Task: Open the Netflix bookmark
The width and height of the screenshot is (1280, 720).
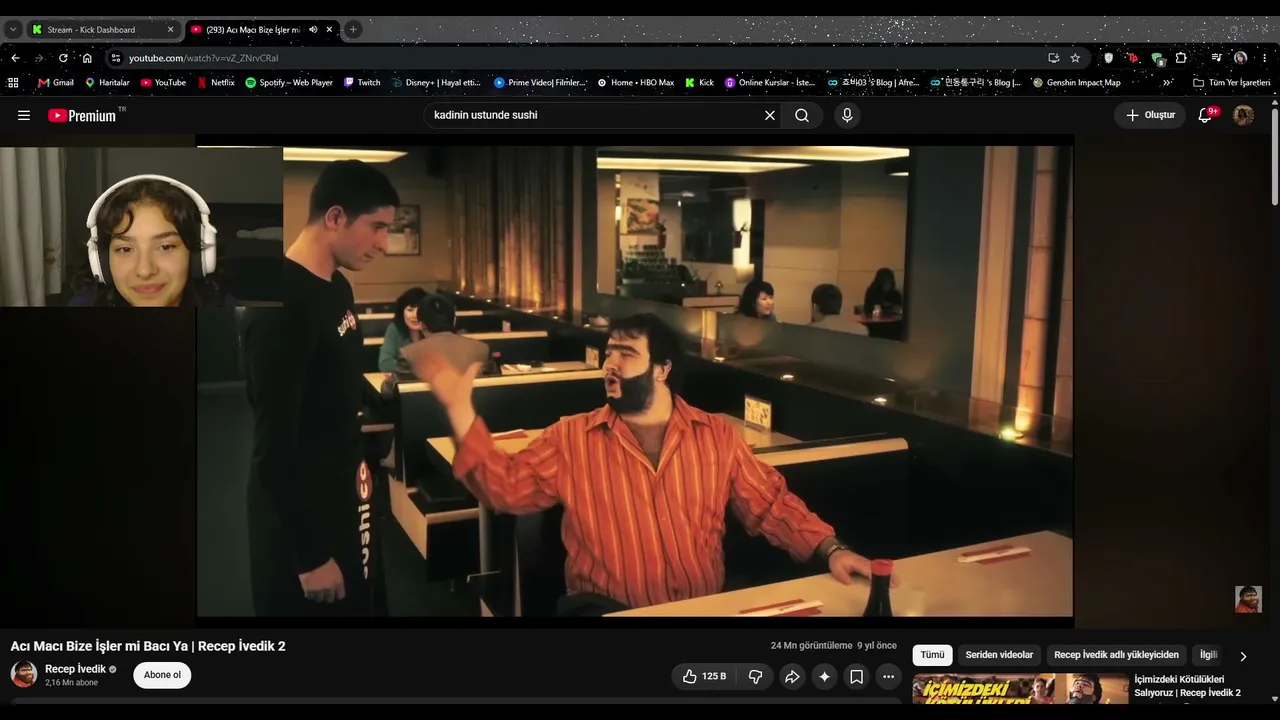Action: (x=216, y=83)
